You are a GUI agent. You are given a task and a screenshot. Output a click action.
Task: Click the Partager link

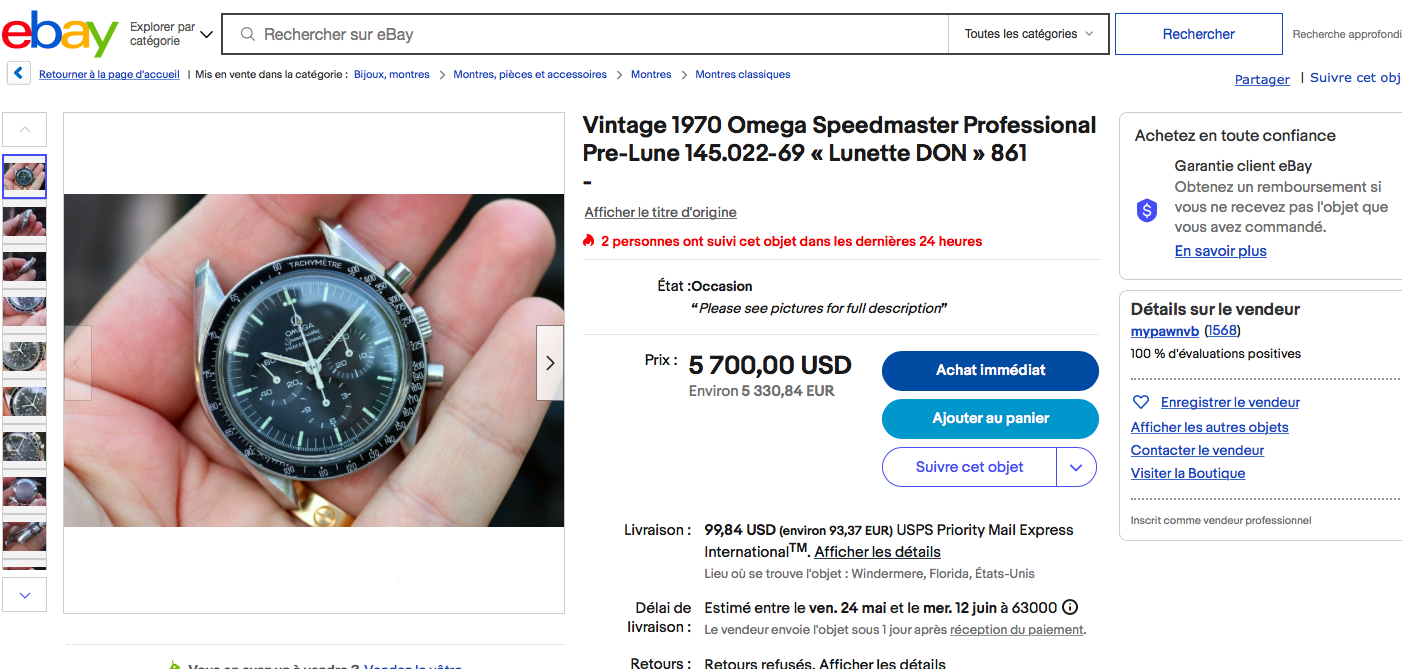(1262, 79)
